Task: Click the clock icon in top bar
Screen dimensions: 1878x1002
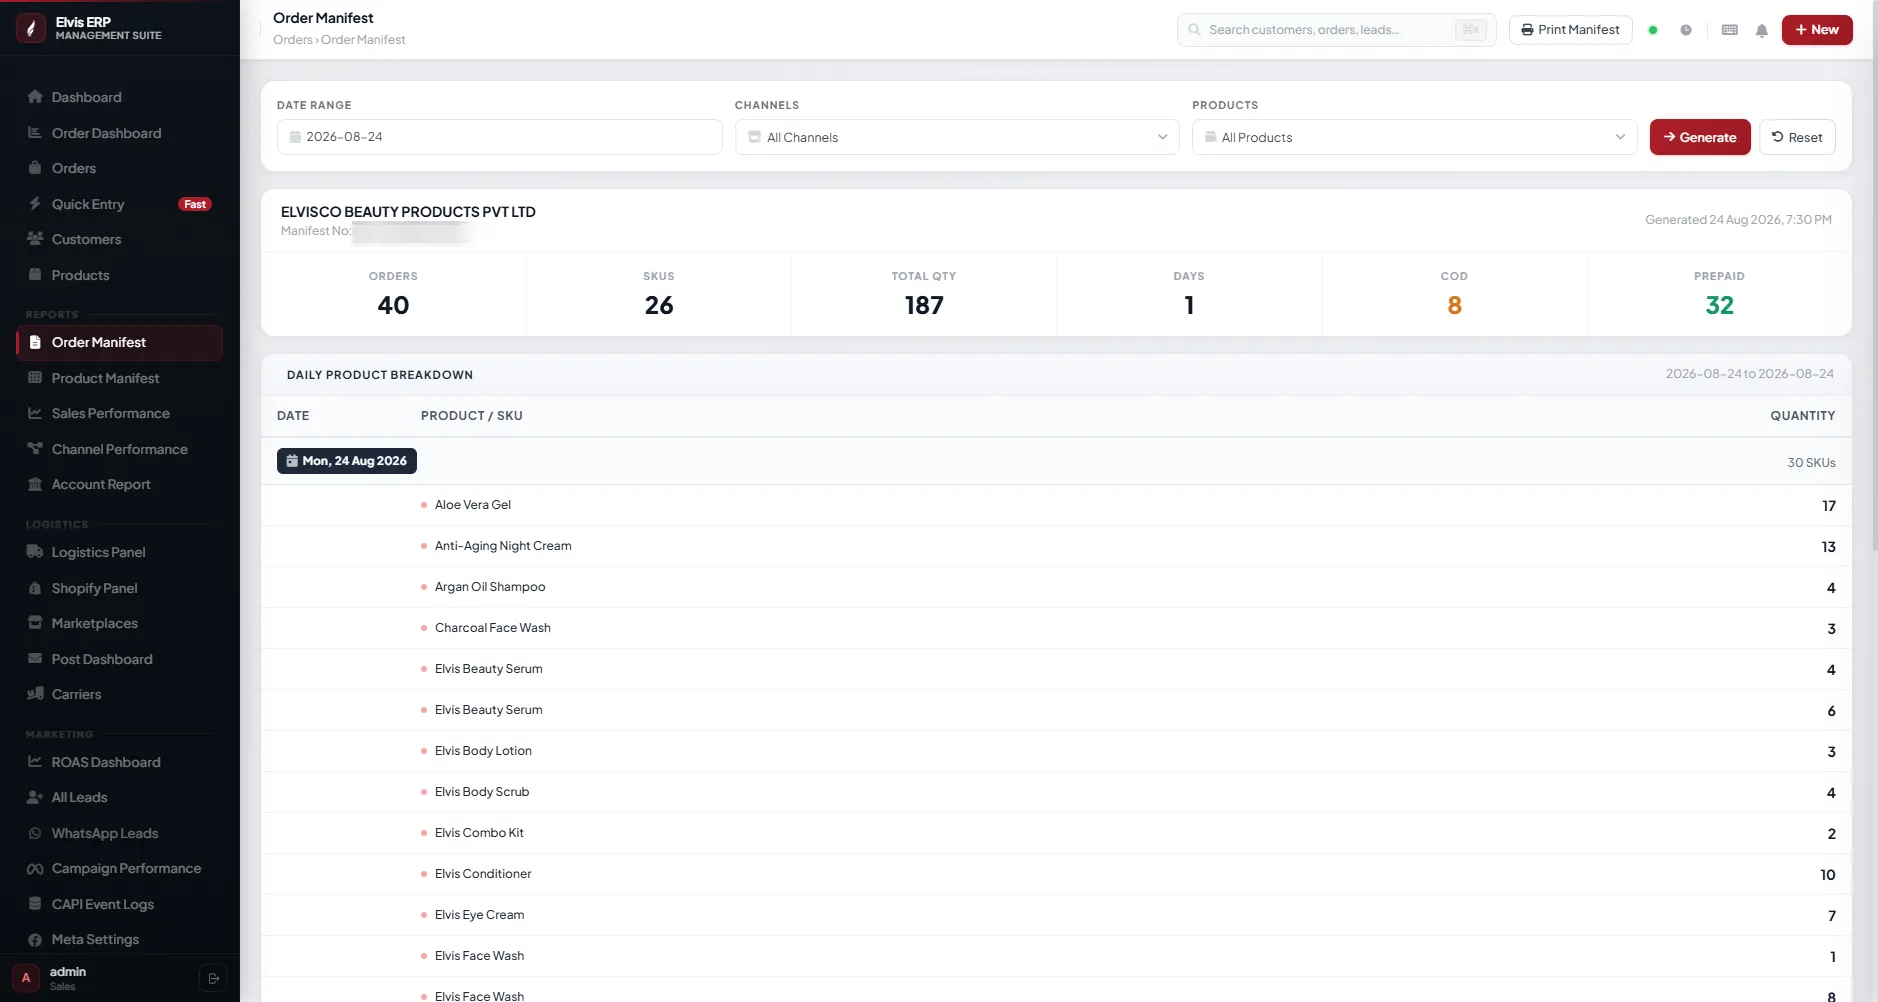Action: [1686, 30]
